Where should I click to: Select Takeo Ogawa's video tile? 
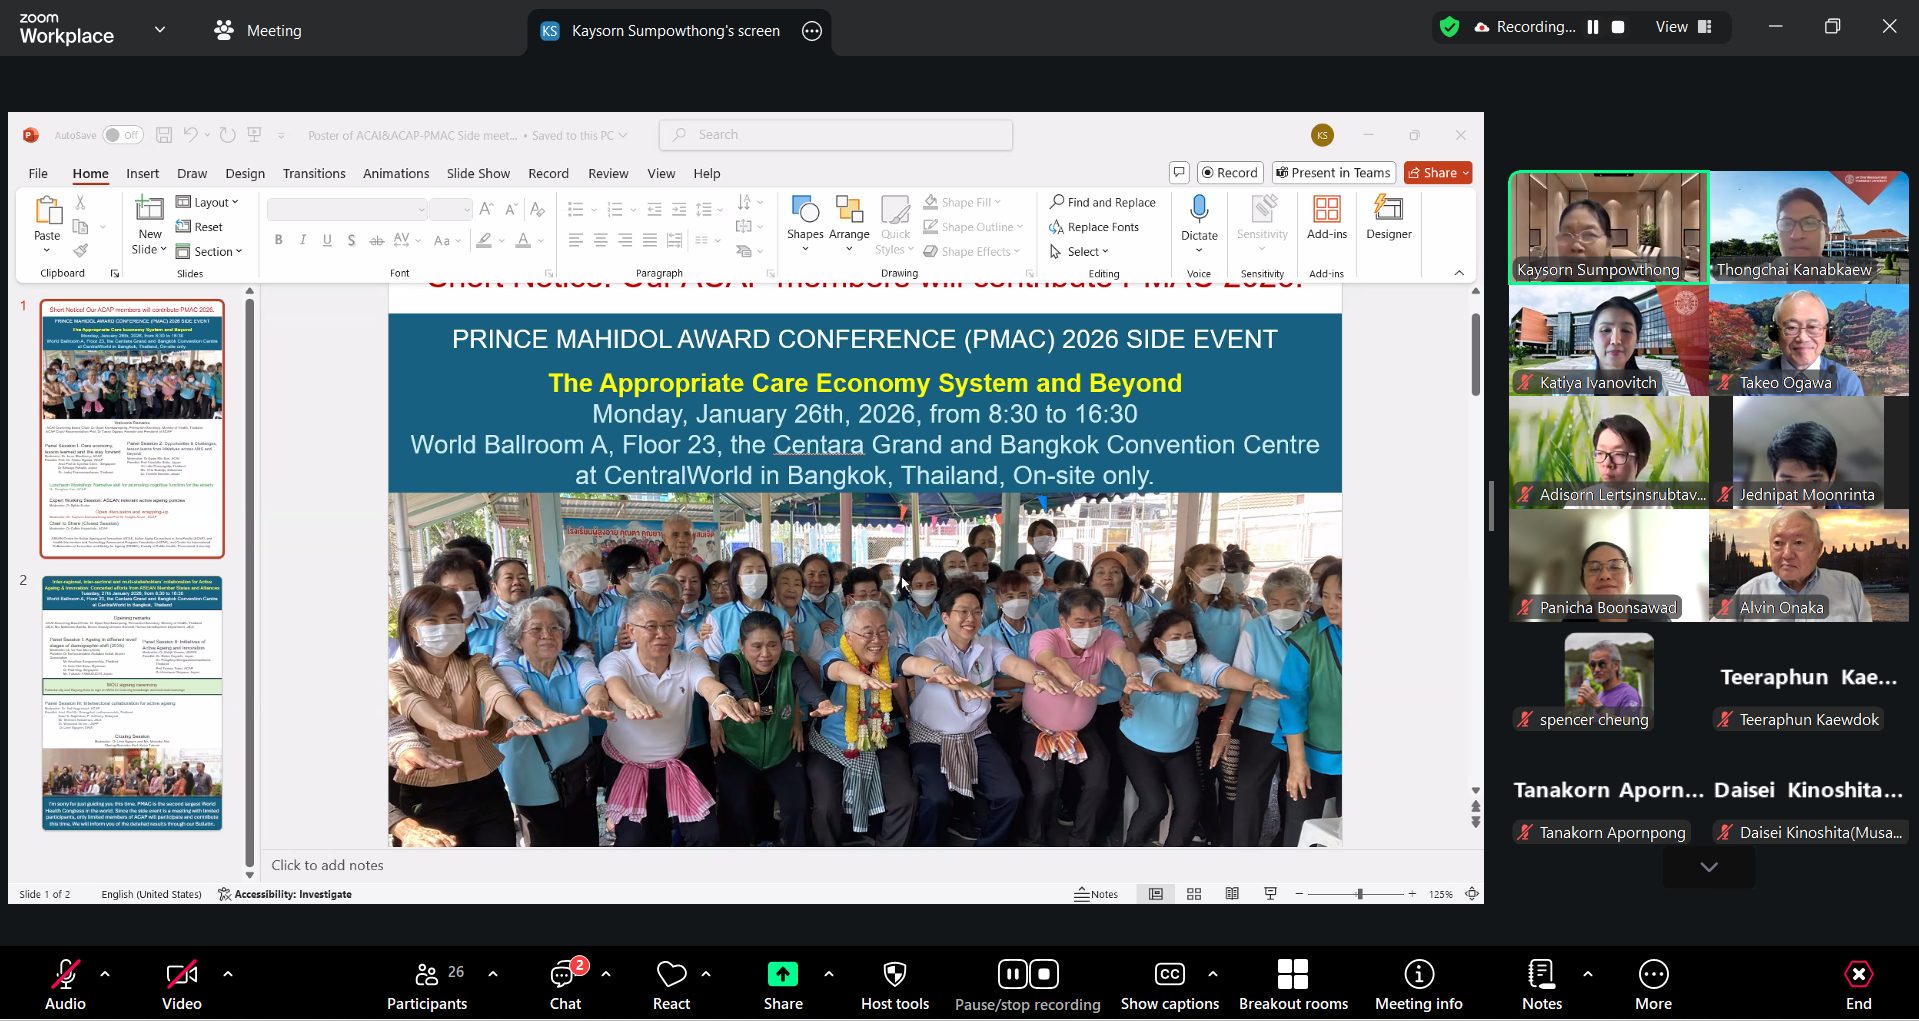click(x=1808, y=340)
